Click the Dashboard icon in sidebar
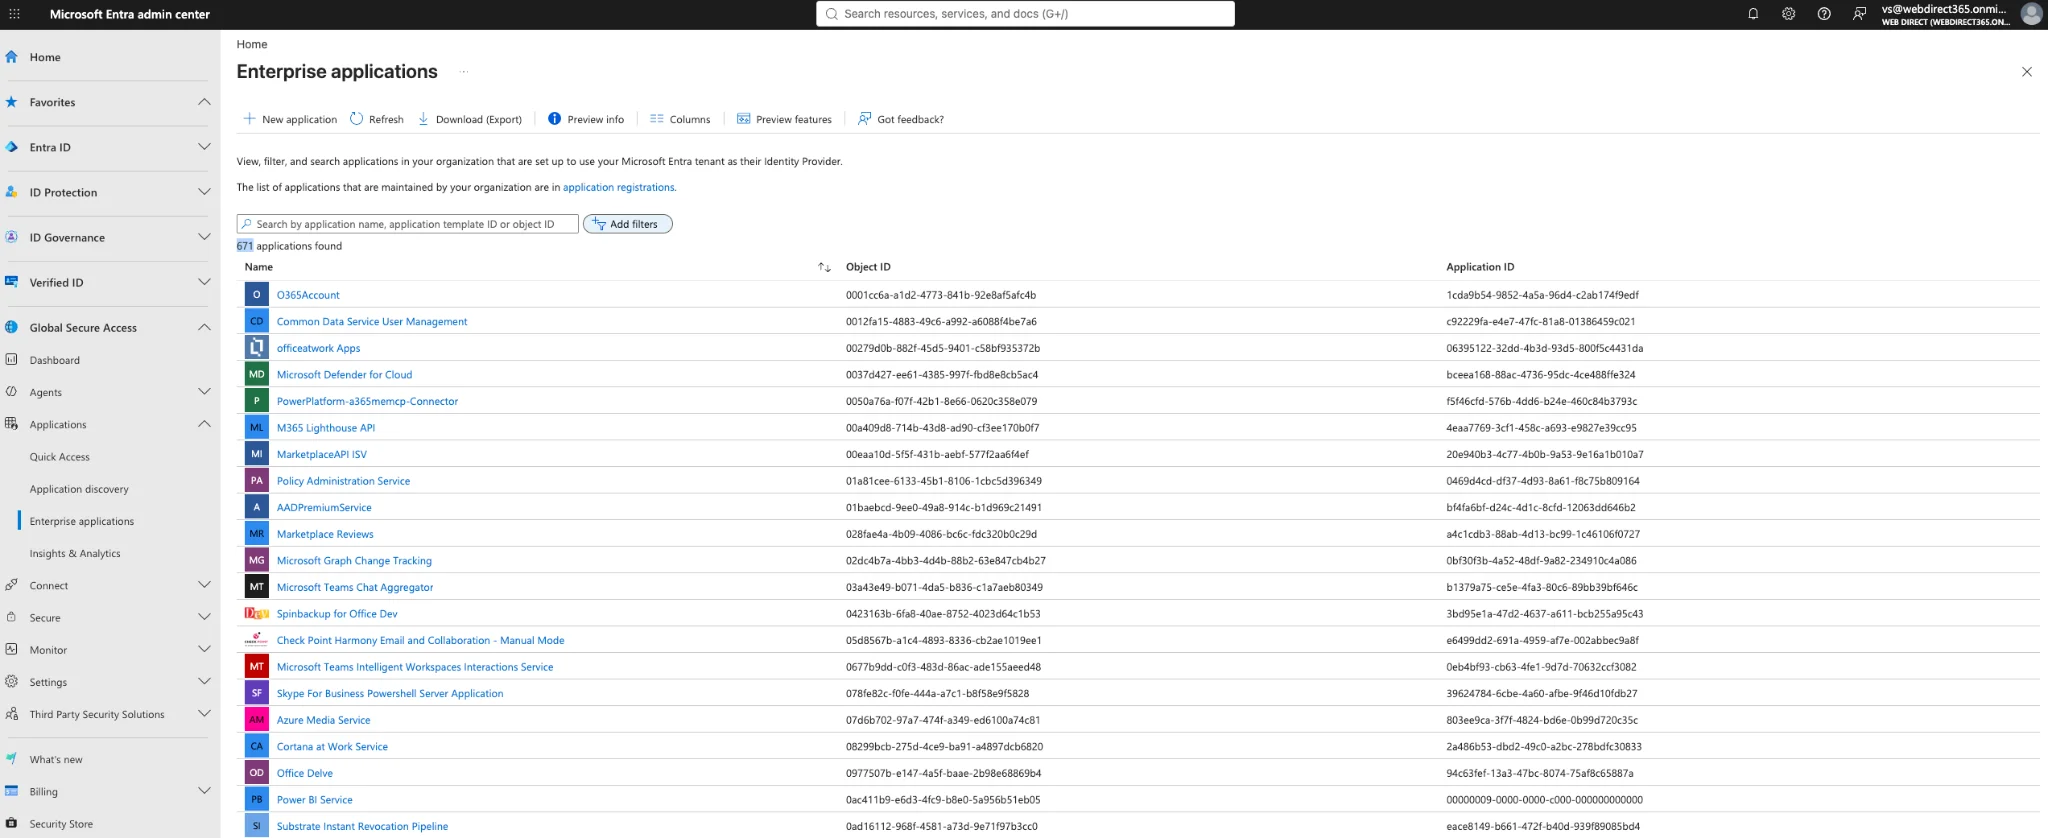 12,360
